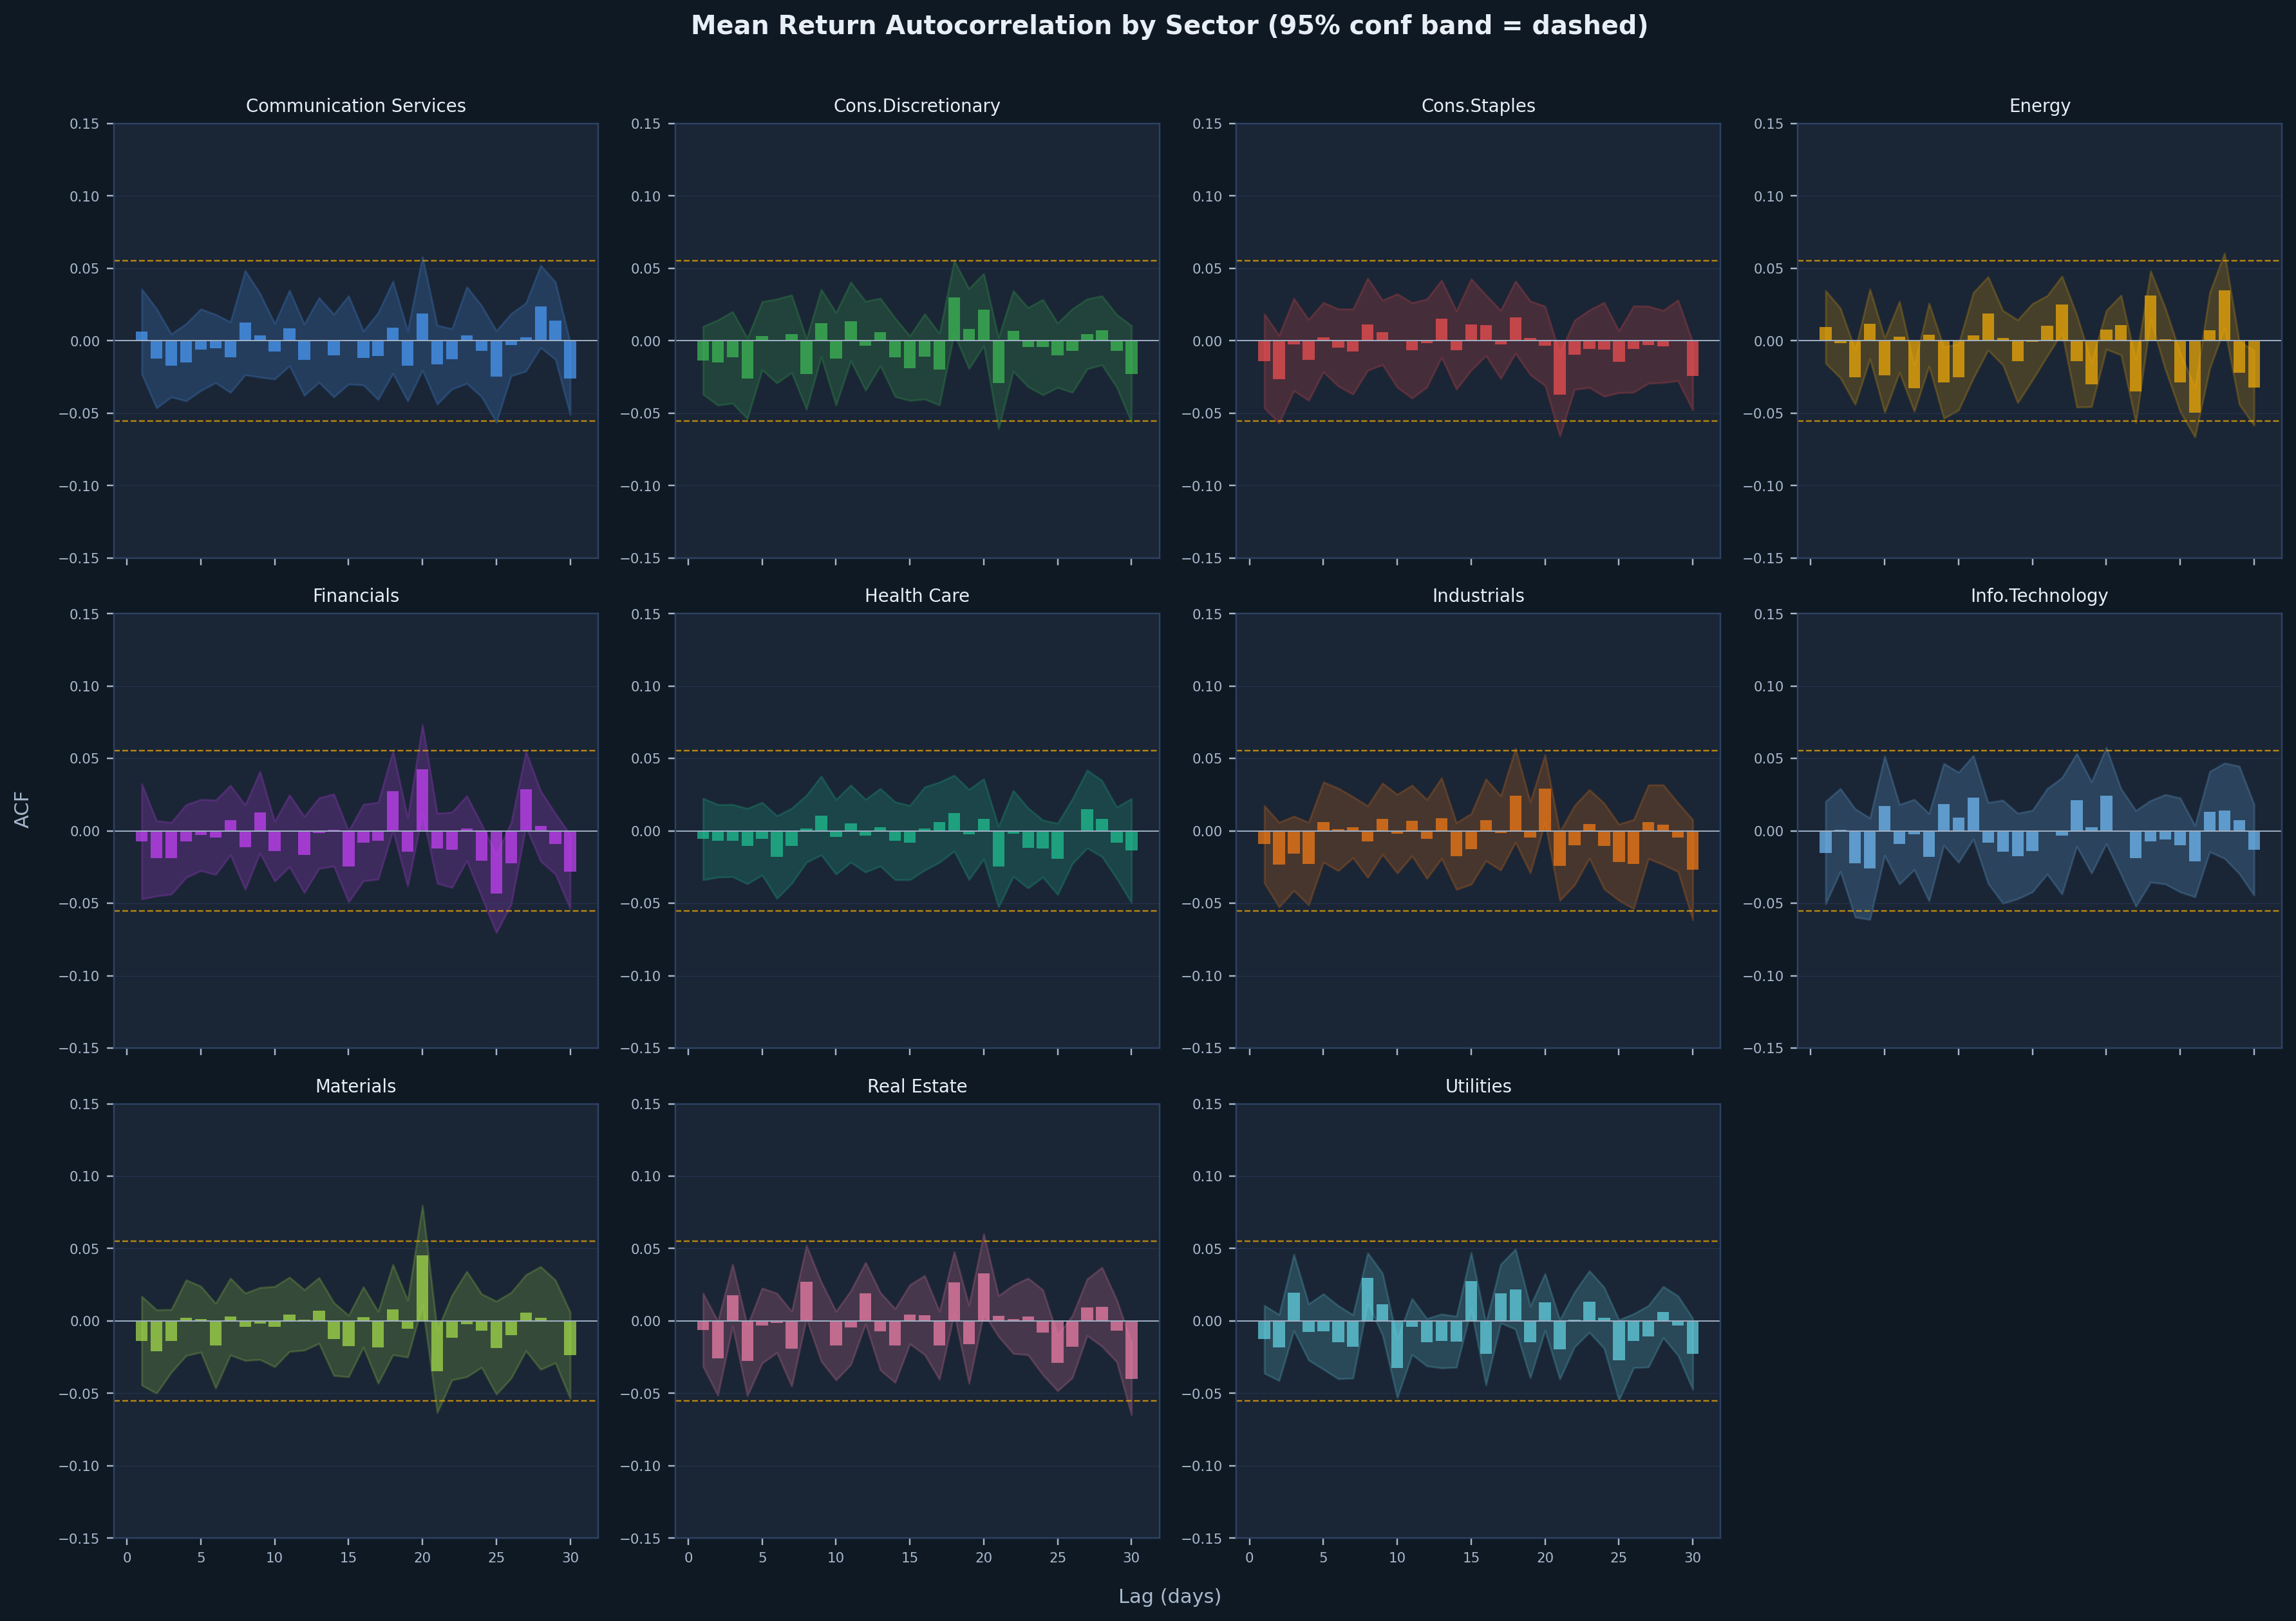Click the 'Cons.Staples' subplot title
This screenshot has width=2296, height=1621.
(1478, 106)
